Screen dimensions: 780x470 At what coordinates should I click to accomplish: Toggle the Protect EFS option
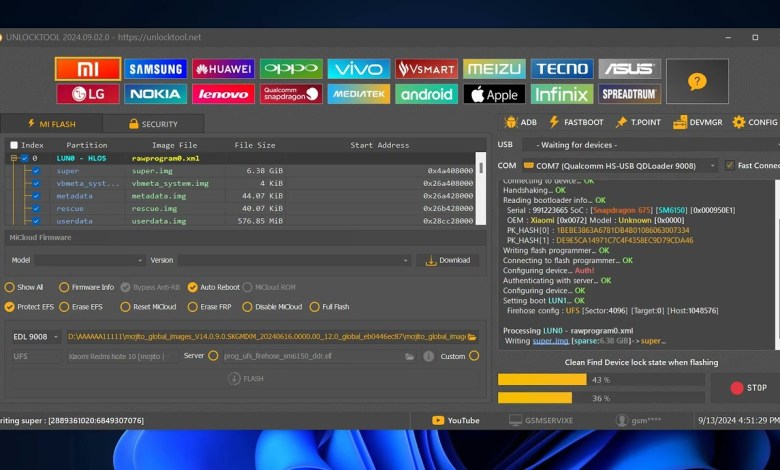[x=10, y=307]
